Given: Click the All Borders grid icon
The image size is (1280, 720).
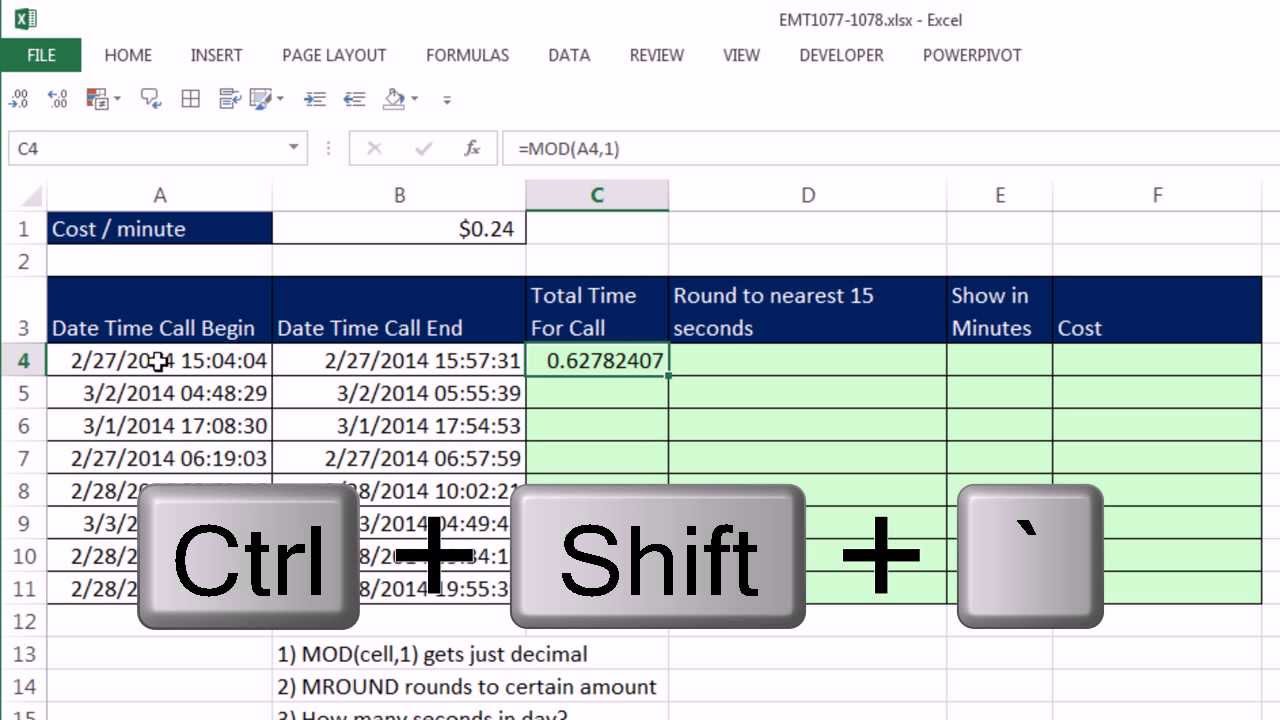Looking at the screenshot, I should tap(190, 98).
